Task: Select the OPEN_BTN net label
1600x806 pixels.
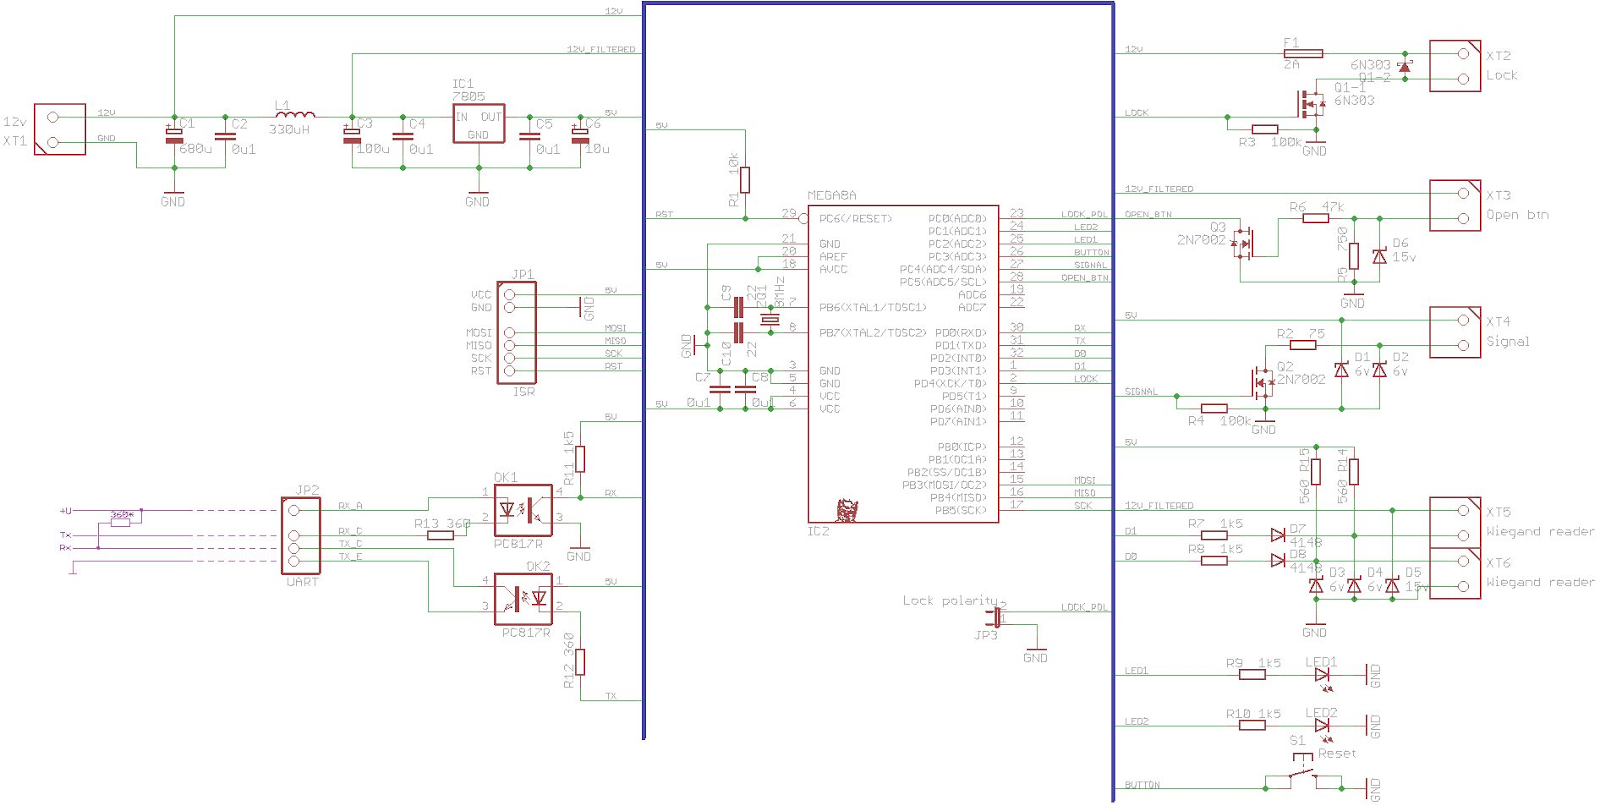Action: tap(1148, 214)
